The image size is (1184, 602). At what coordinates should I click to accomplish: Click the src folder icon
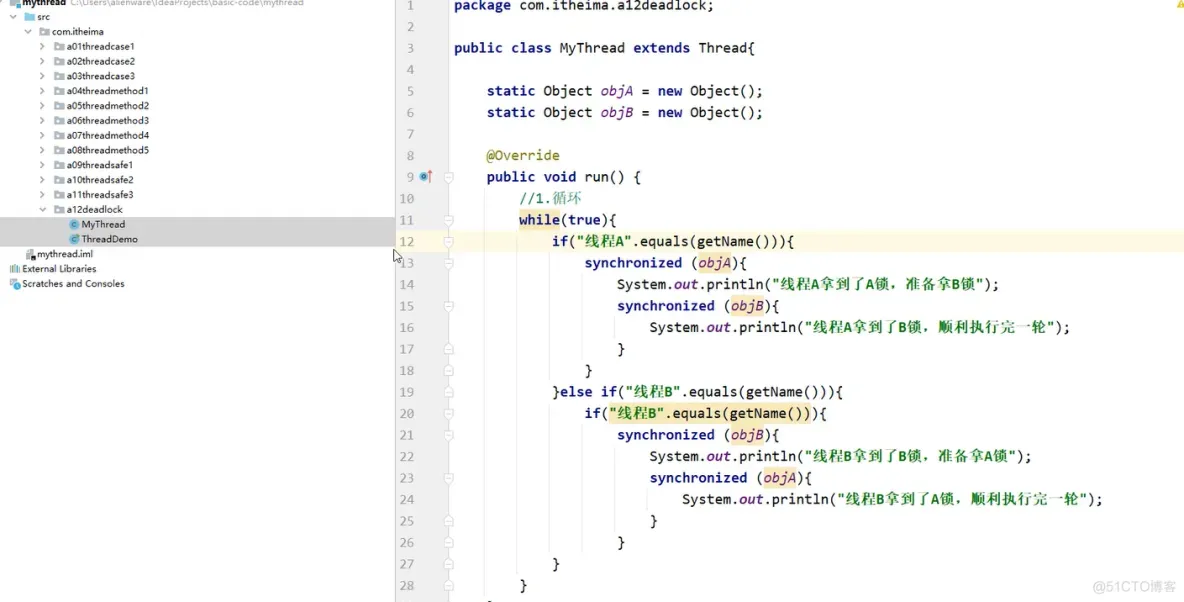click(29, 17)
